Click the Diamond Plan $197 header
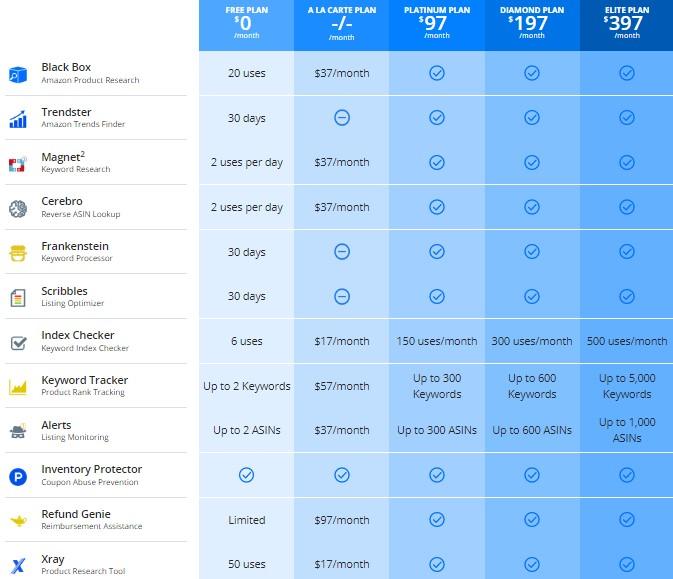 click(x=532, y=24)
